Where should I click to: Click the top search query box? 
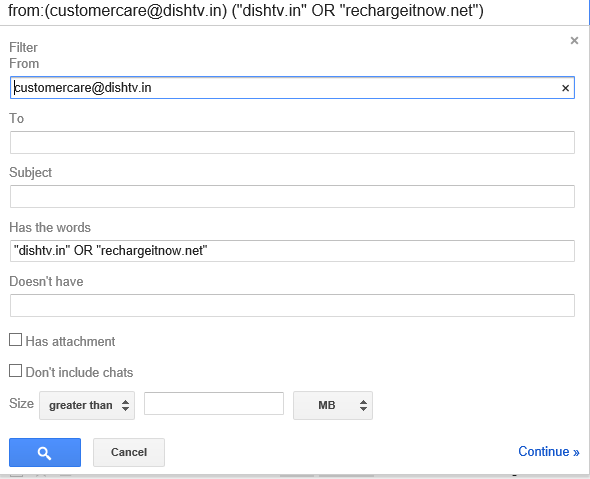pyautogui.click(x=293, y=11)
